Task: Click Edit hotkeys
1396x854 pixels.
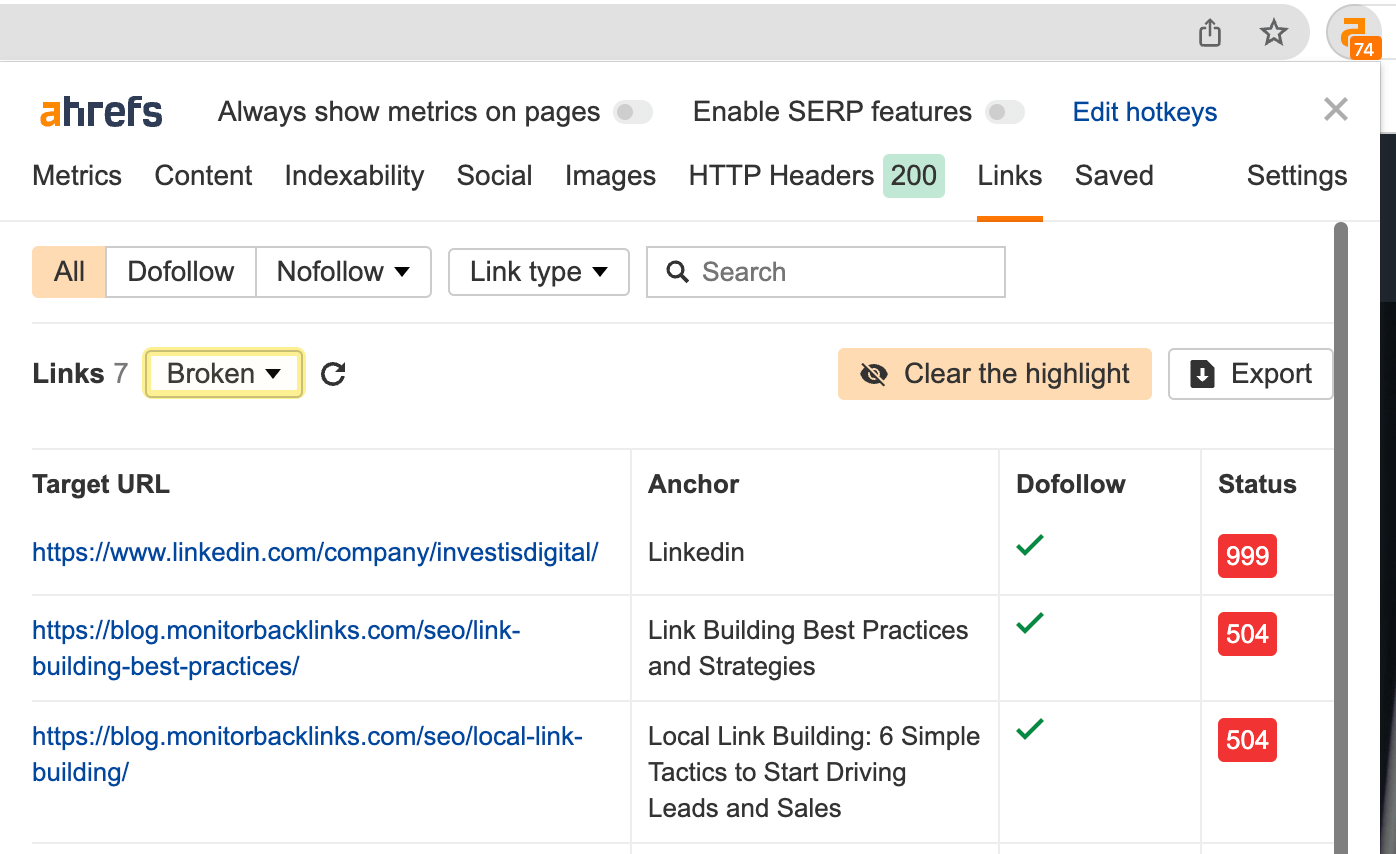Action: pyautogui.click(x=1144, y=112)
